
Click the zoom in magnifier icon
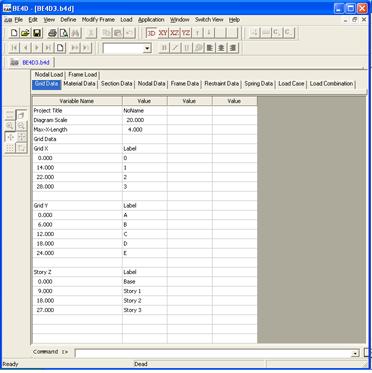click(x=10, y=126)
